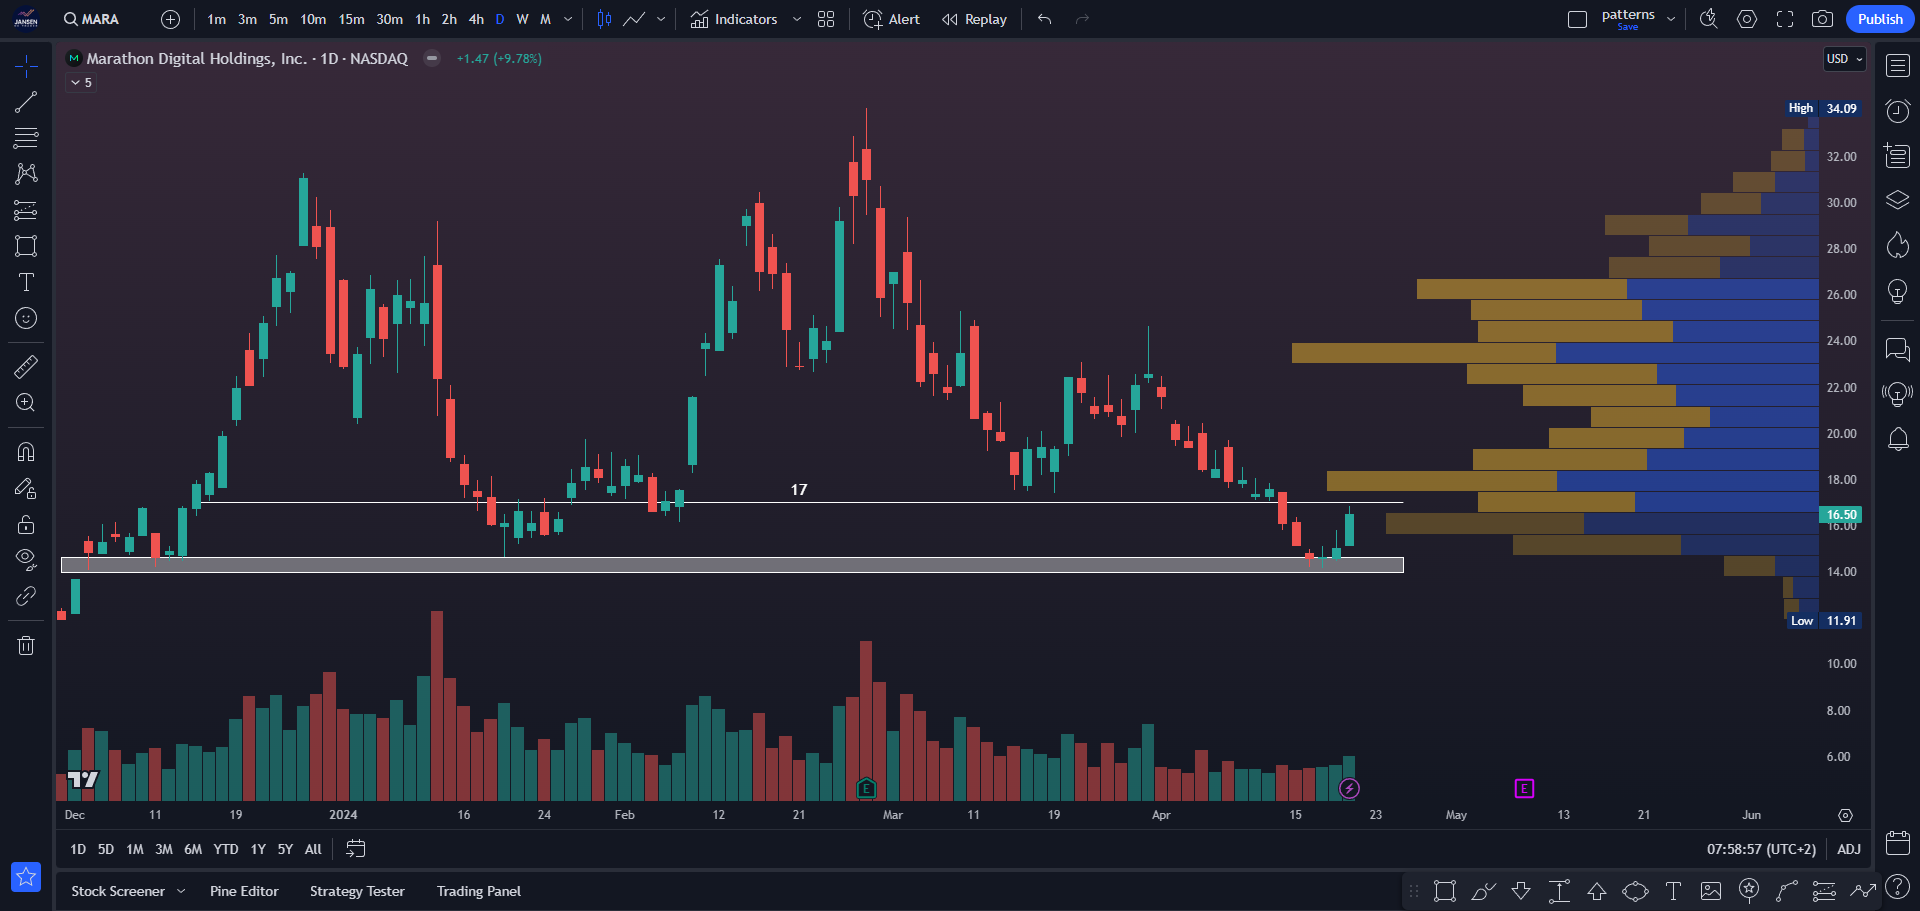Select the ruler measure tool

[26, 367]
